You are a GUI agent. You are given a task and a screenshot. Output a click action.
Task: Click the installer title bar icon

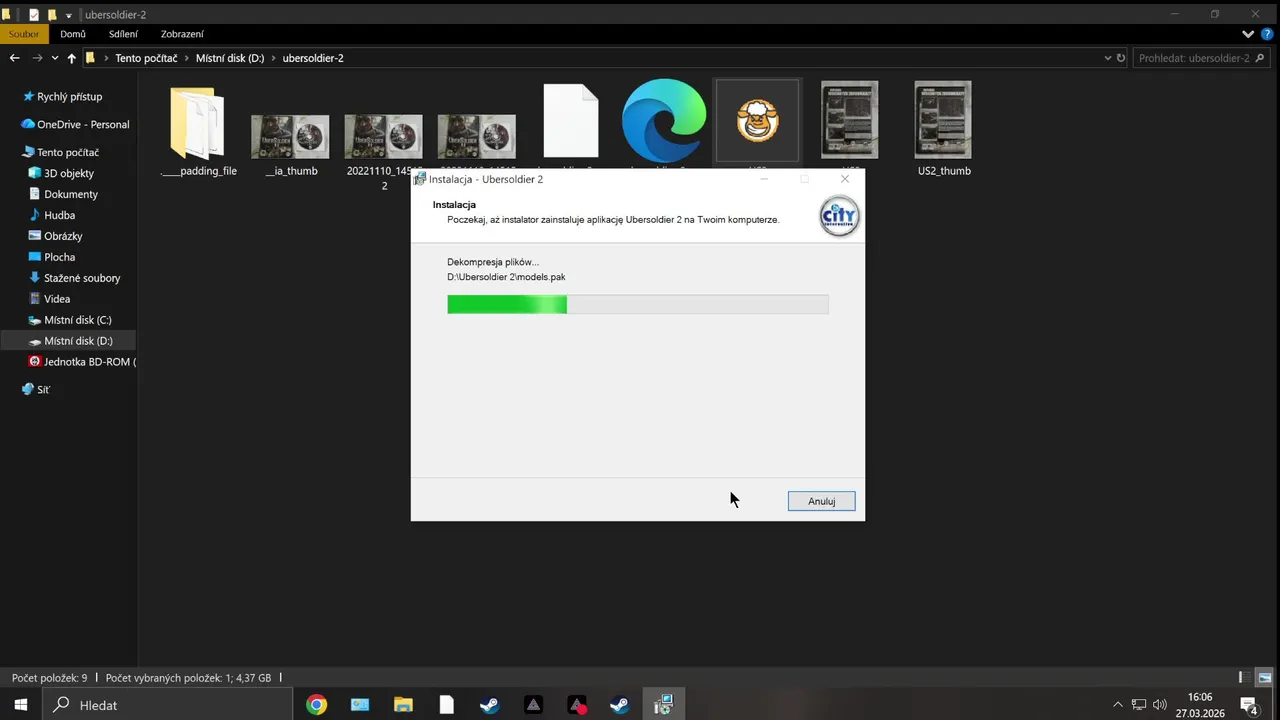(420, 179)
